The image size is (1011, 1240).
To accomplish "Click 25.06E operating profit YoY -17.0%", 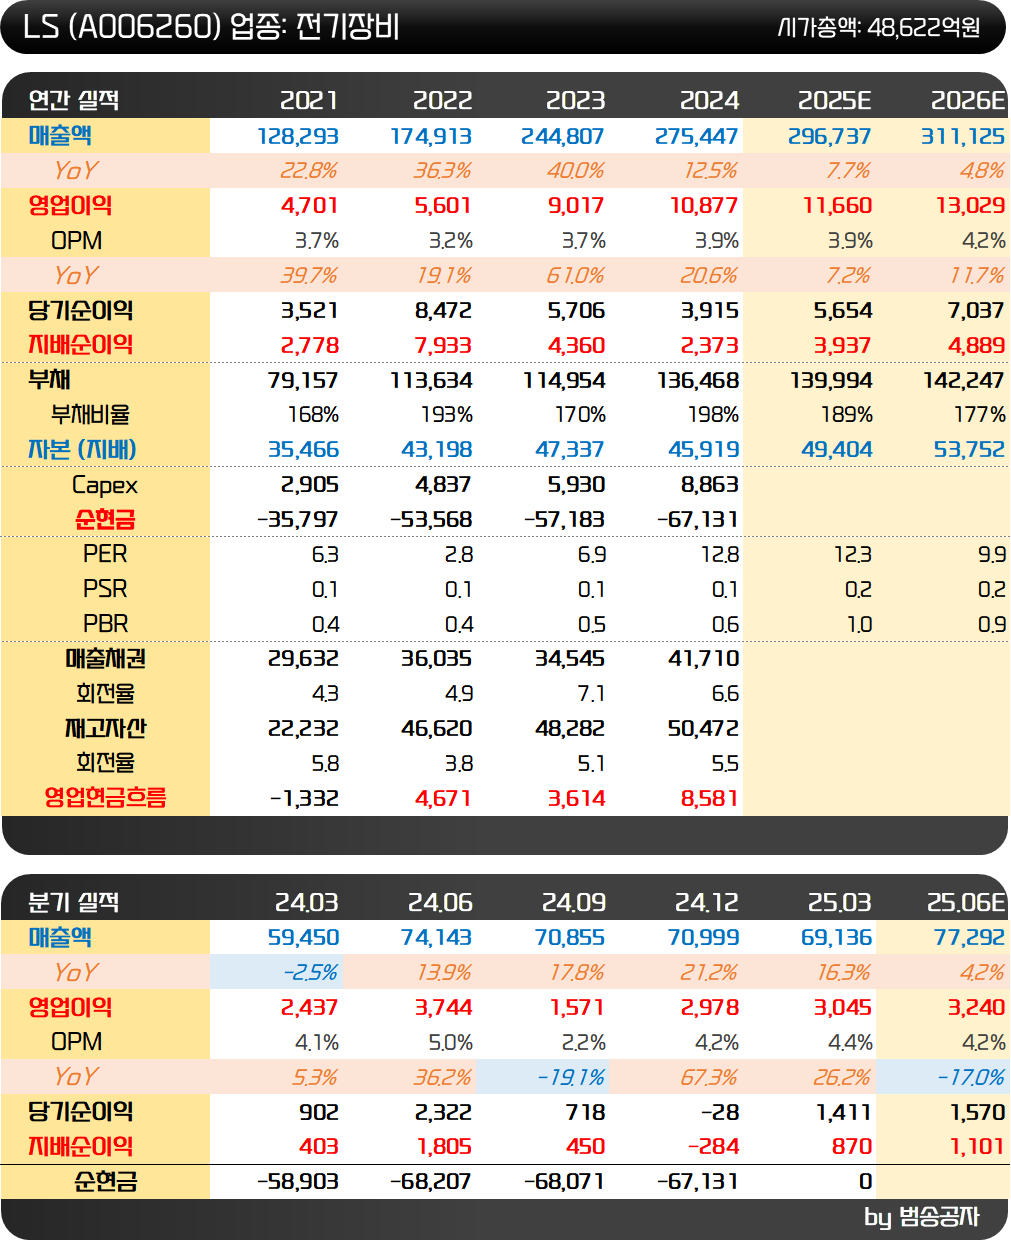I will [x=971, y=1078].
